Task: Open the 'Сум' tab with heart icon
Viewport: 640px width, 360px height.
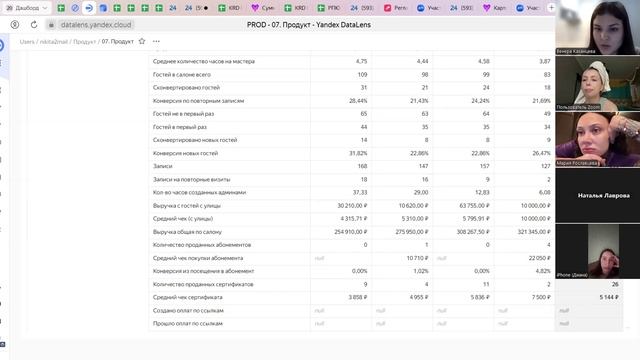Action: (x=263, y=8)
